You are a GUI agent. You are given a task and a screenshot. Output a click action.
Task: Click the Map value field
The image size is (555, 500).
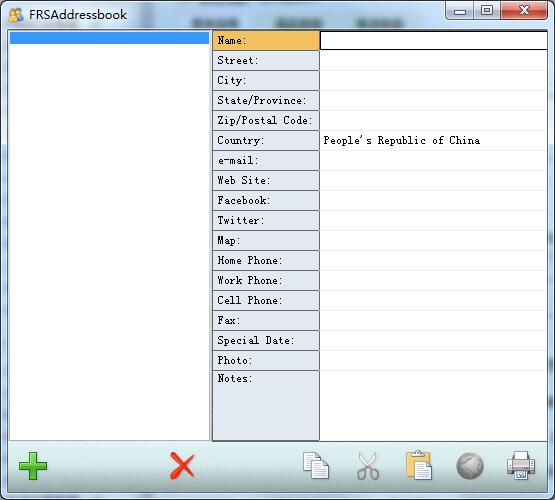tap(433, 240)
